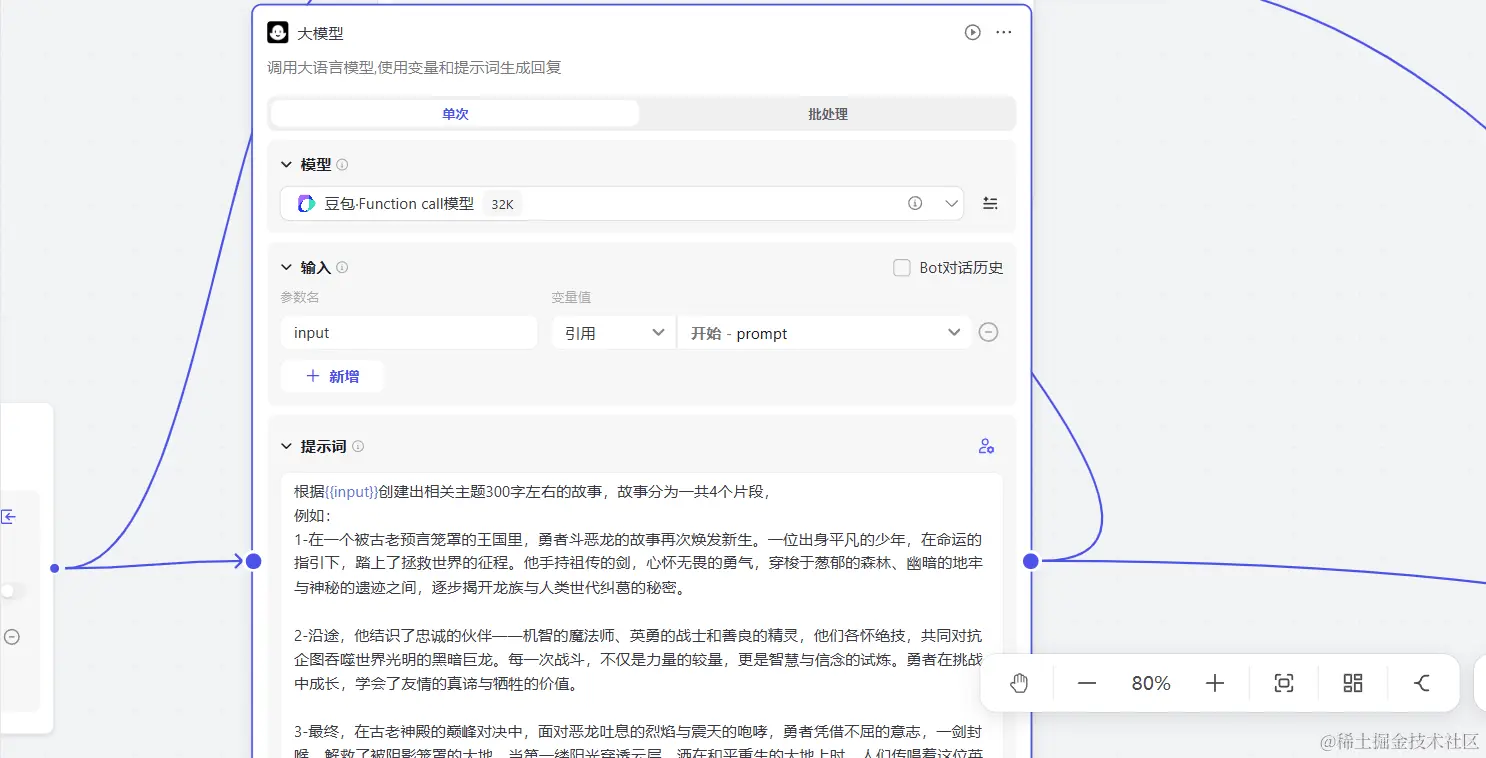Collapse the 输入 section

click(x=286, y=267)
